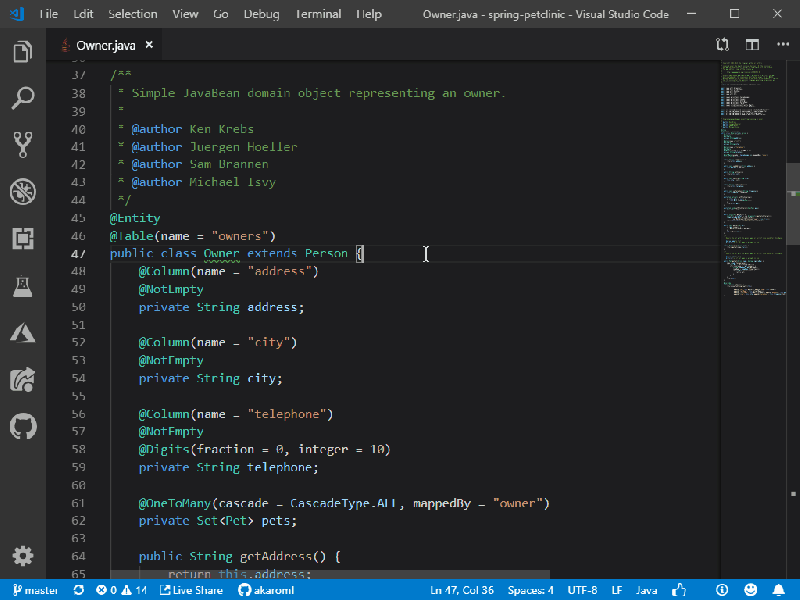
Task: Open the UTF-8 encoding selector
Action: click(x=582, y=590)
